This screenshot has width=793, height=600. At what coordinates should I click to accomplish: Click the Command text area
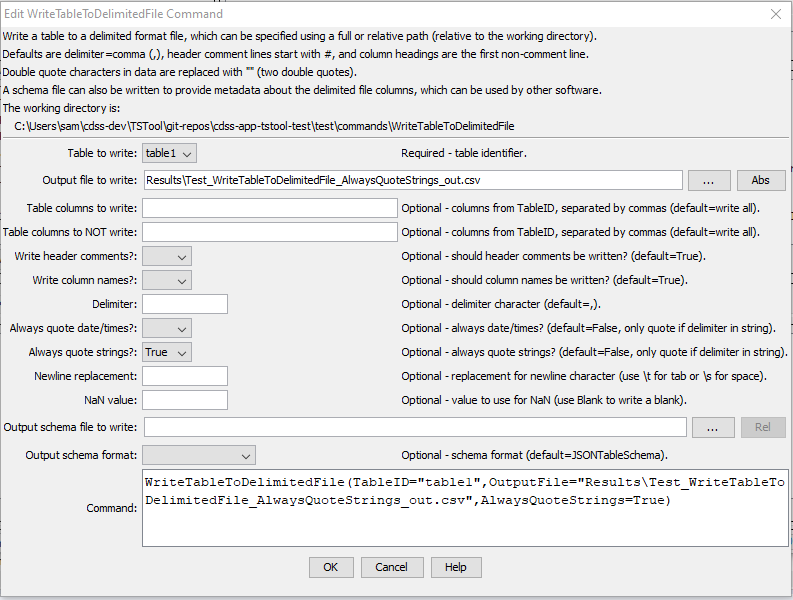point(465,508)
